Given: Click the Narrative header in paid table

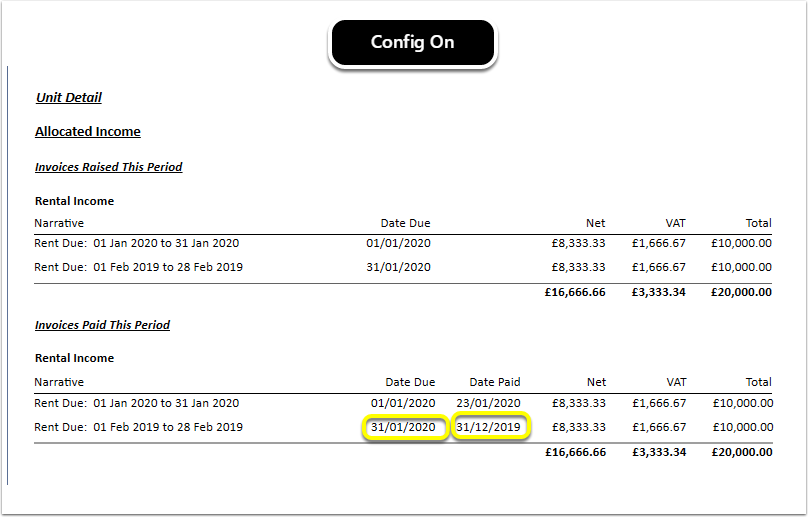Looking at the screenshot, I should (x=59, y=382).
